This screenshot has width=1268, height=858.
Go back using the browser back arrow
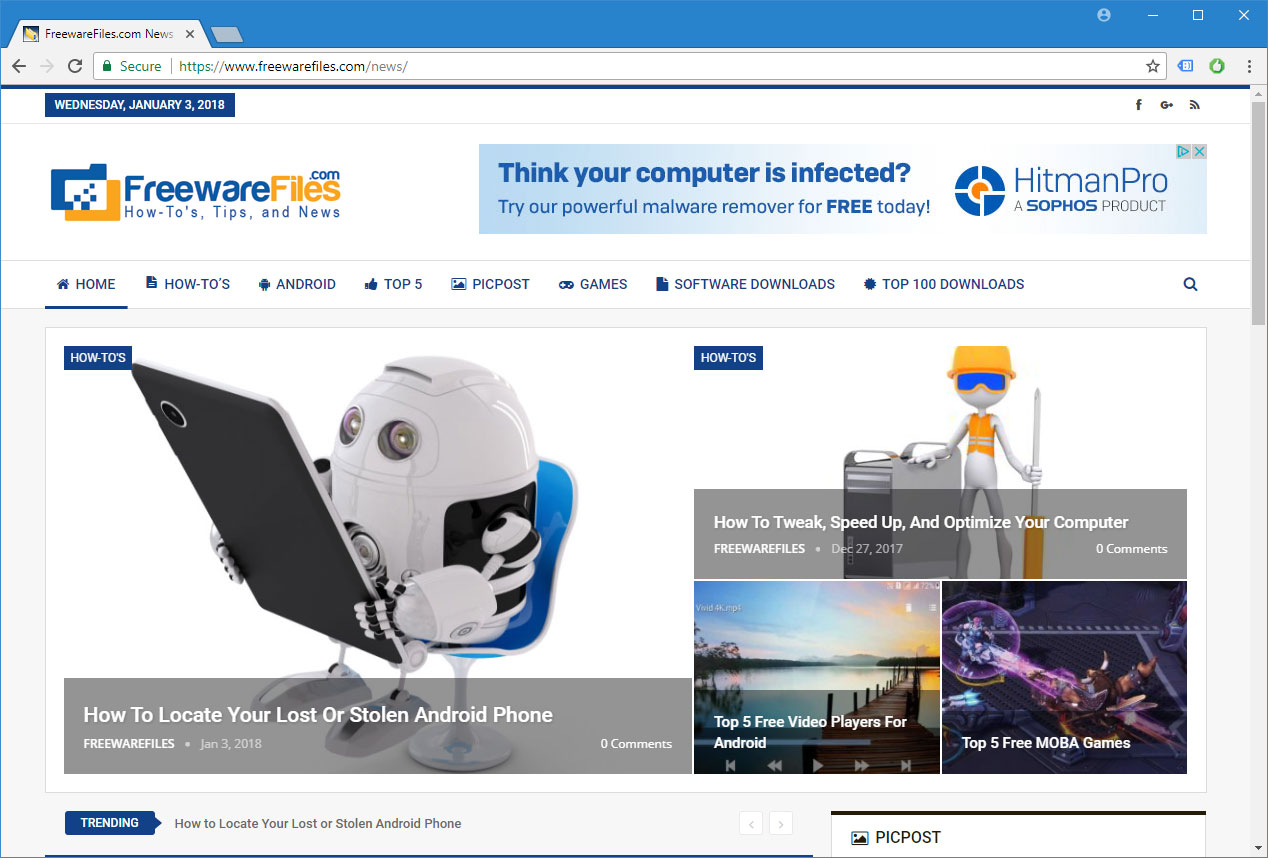pos(19,66)
